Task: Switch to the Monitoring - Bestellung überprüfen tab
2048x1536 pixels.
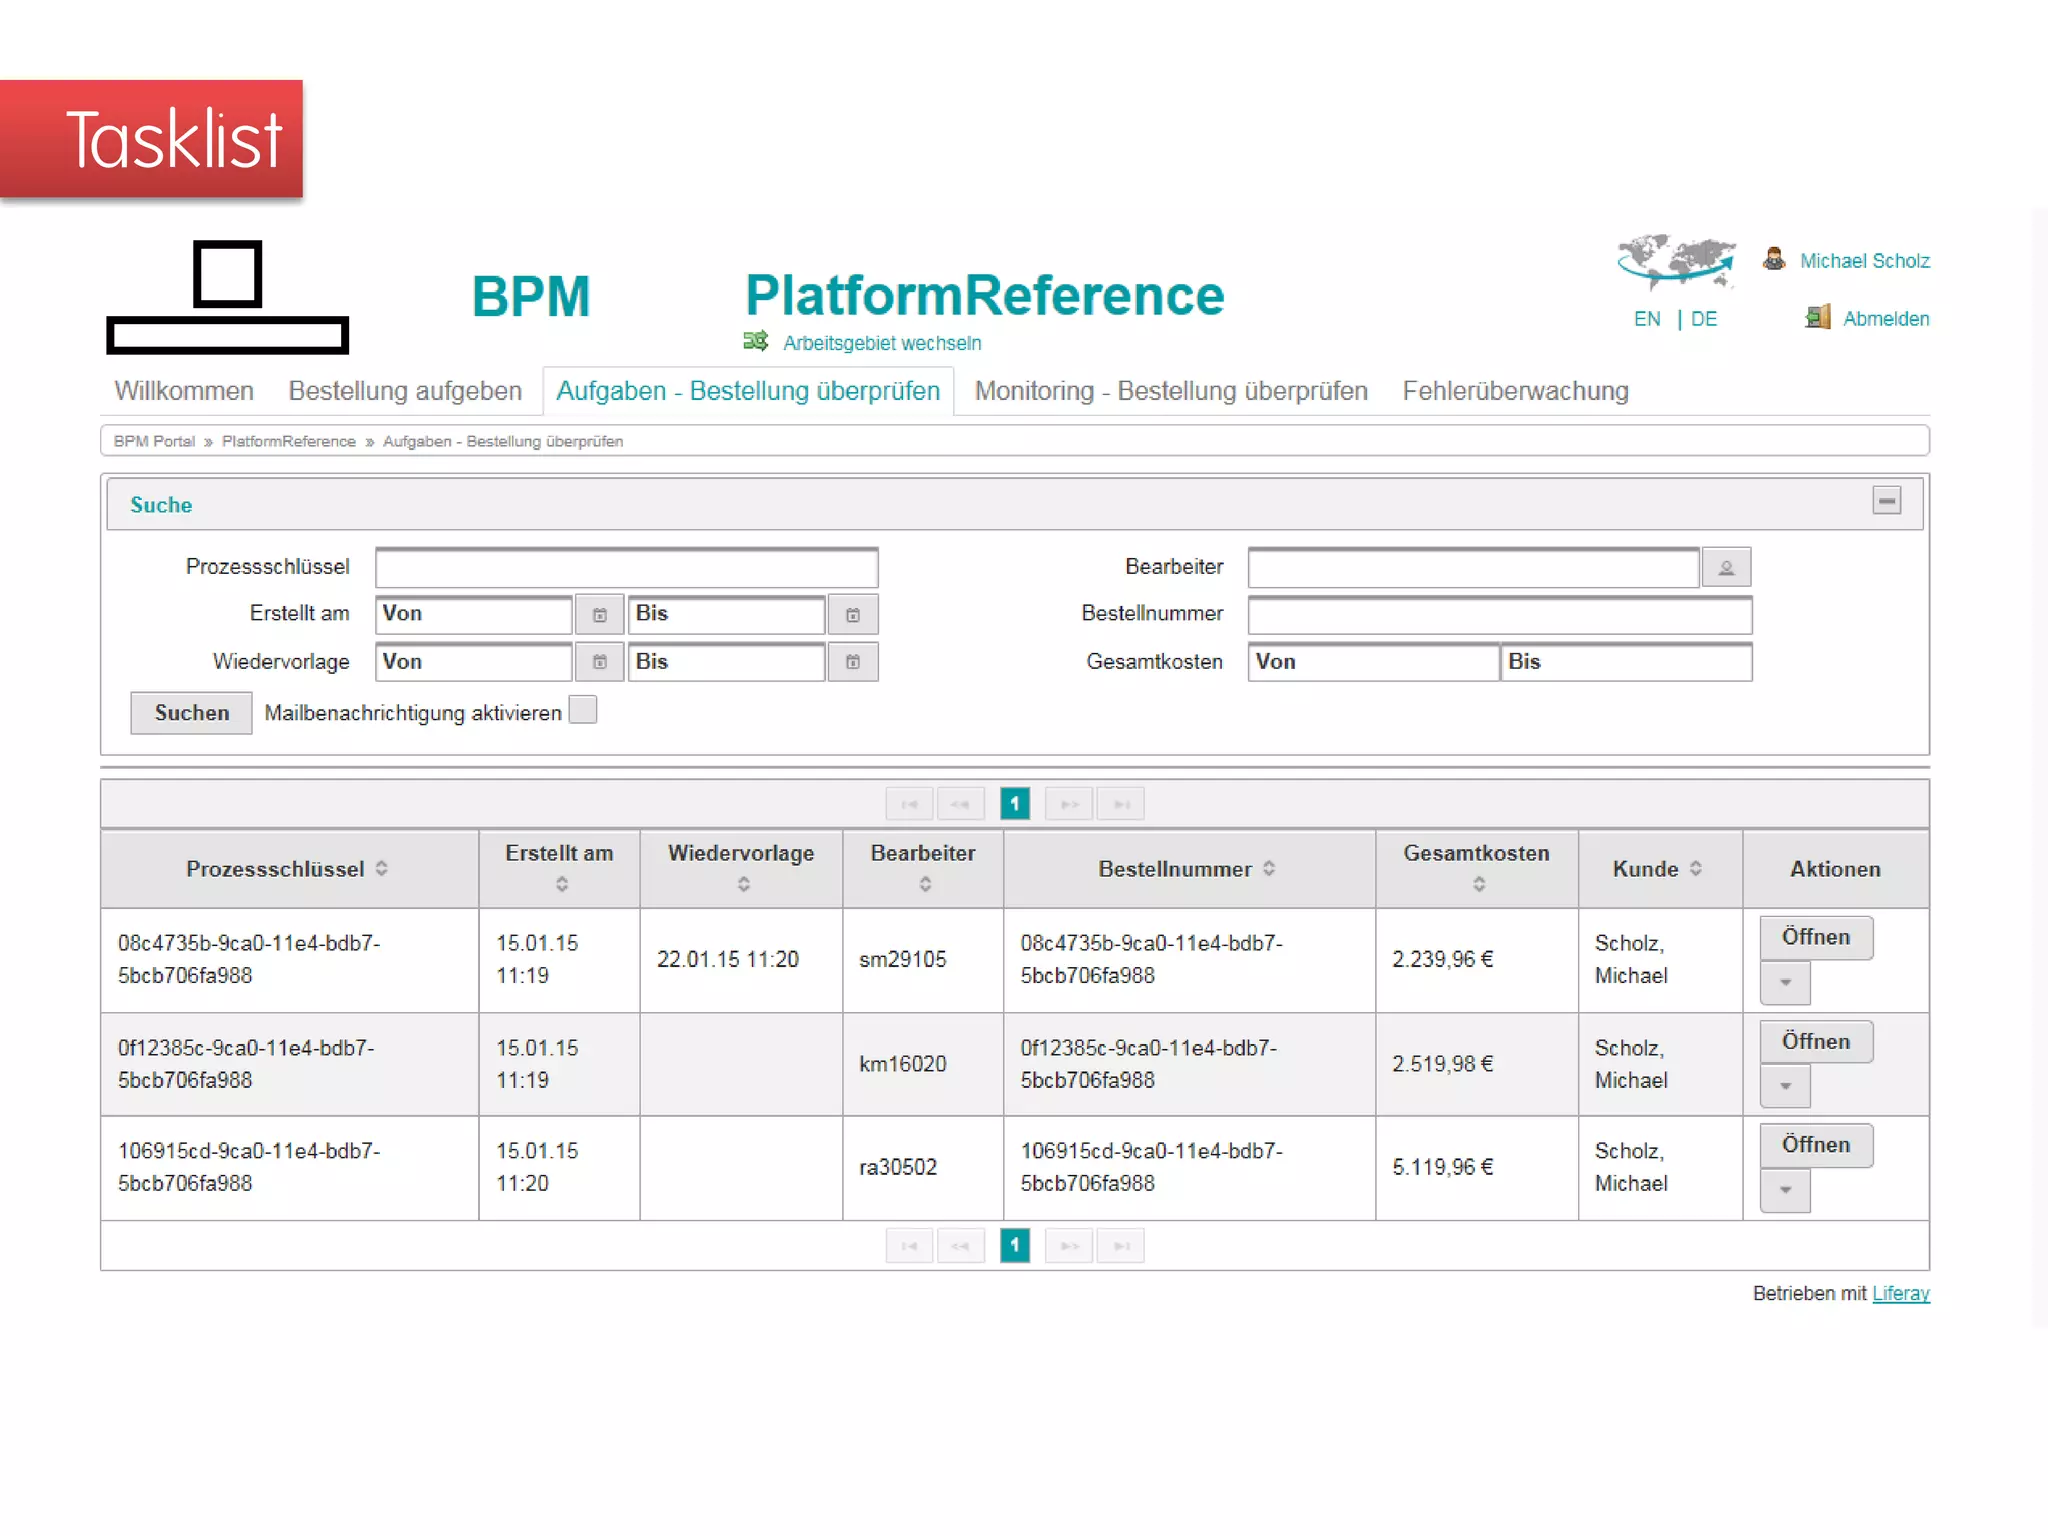Action: coord(1171,391)
